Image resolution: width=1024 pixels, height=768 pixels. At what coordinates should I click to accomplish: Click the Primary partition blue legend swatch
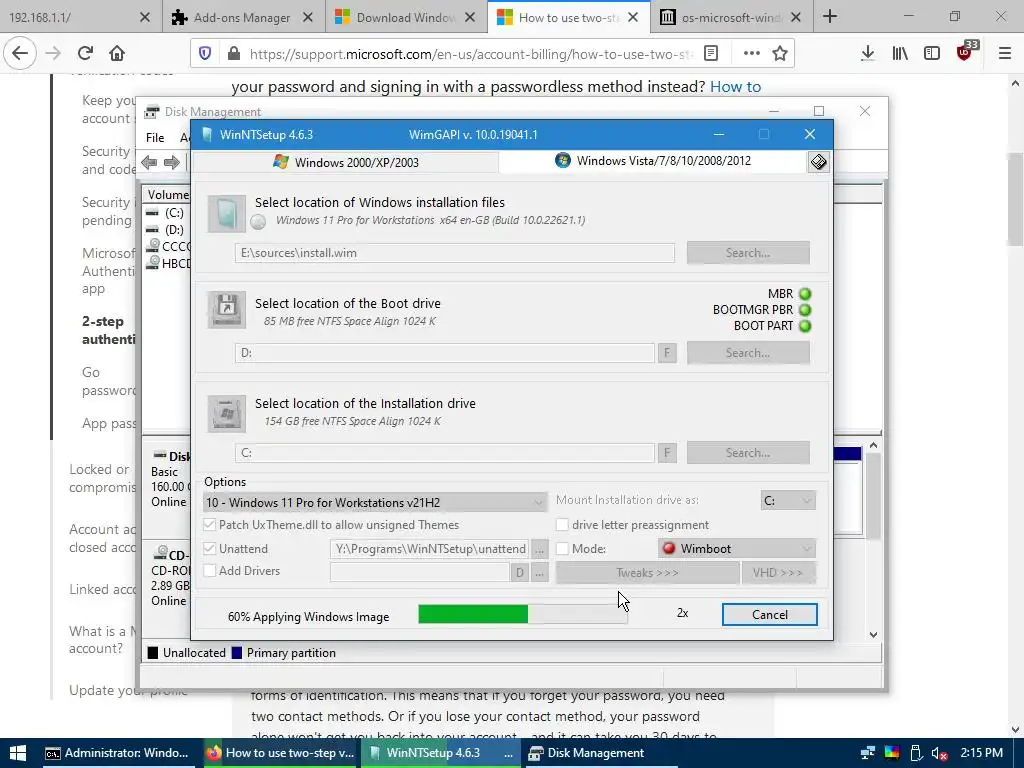pyautogui.click(x=237, y=653)
